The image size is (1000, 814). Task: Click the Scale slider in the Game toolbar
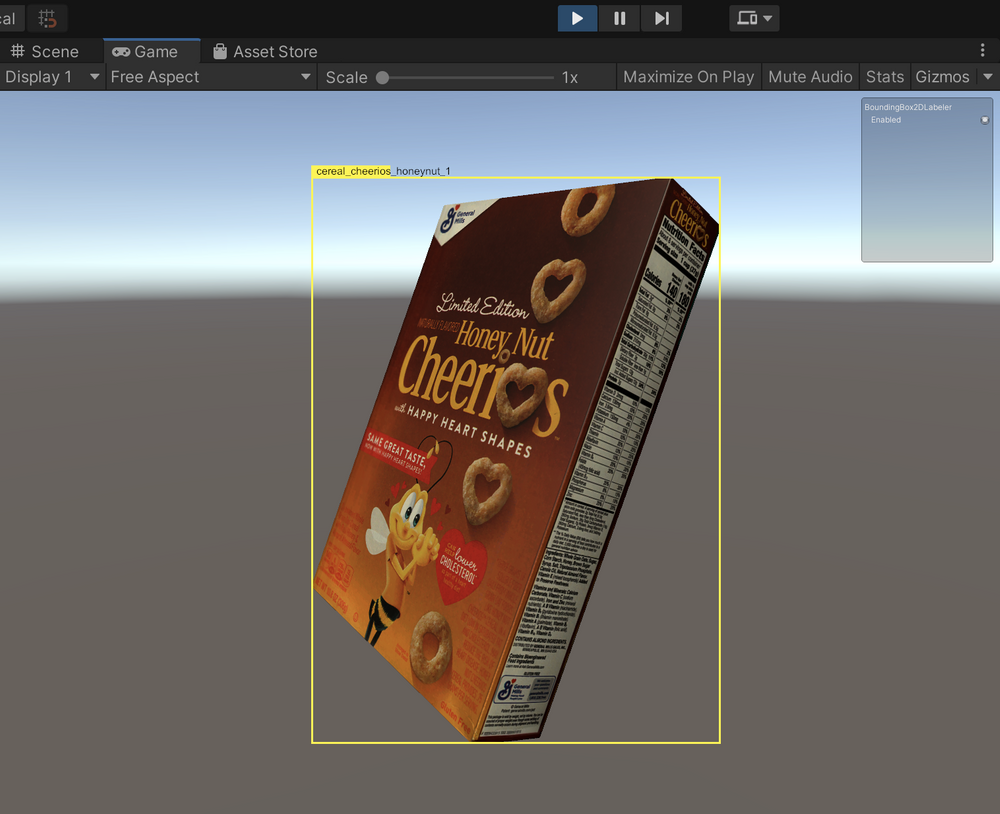383,76
